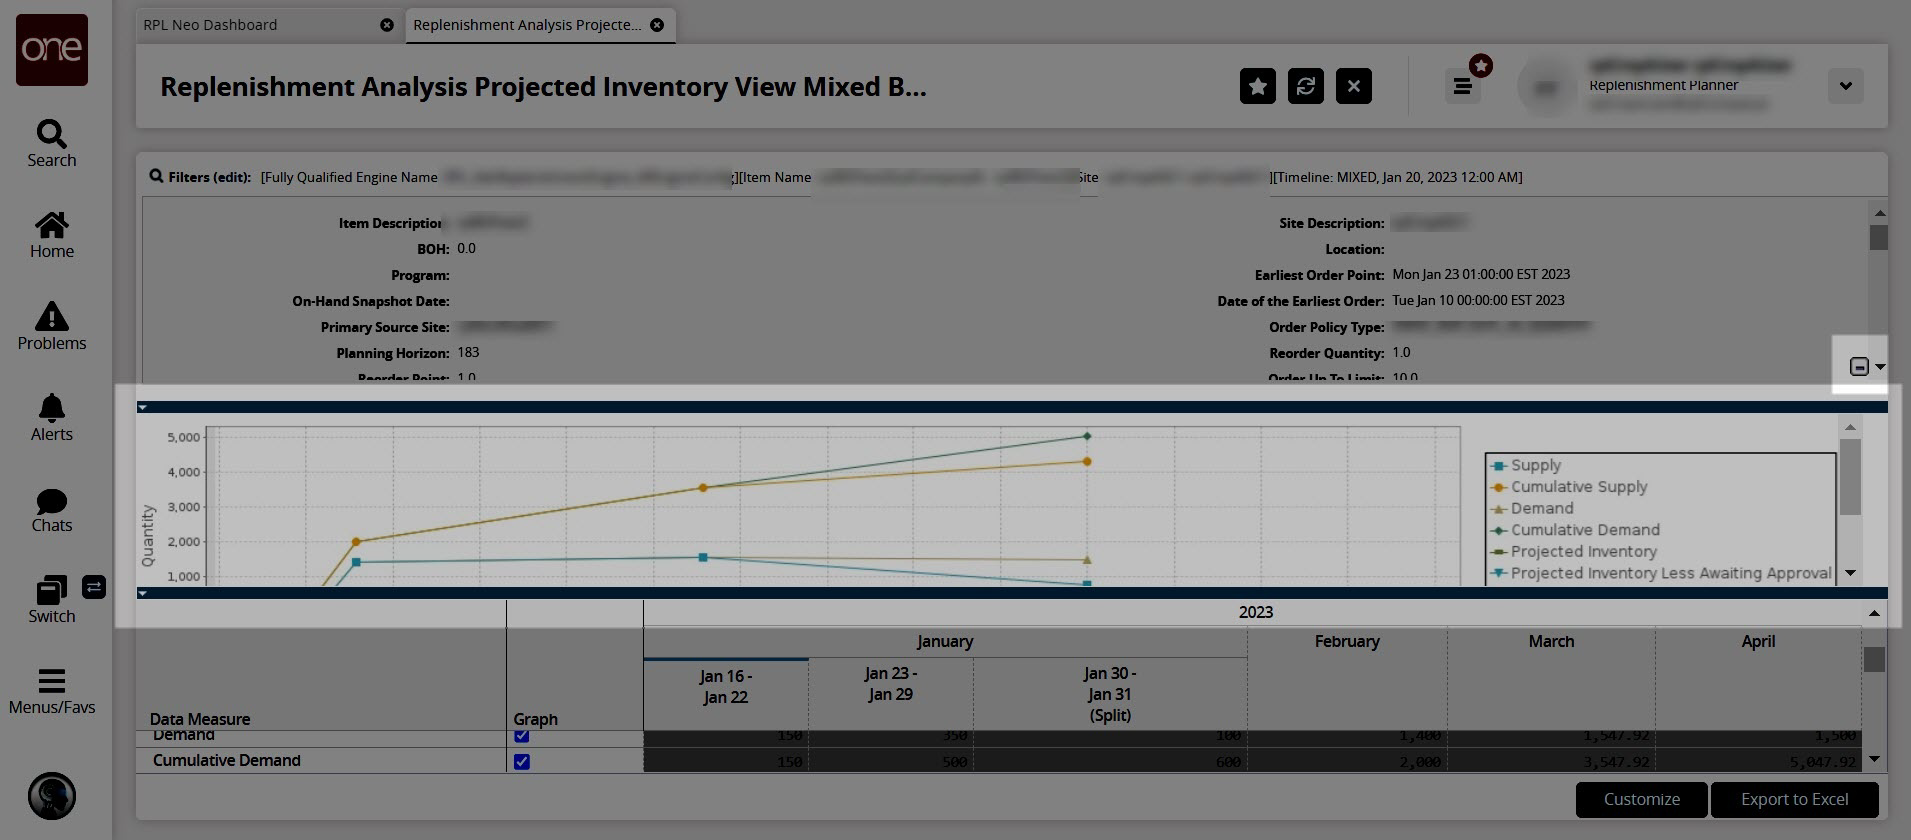Select the Jan 16 - Jan 22 week column
This screenshot has width=1911, height=840.
pos(726,687)
